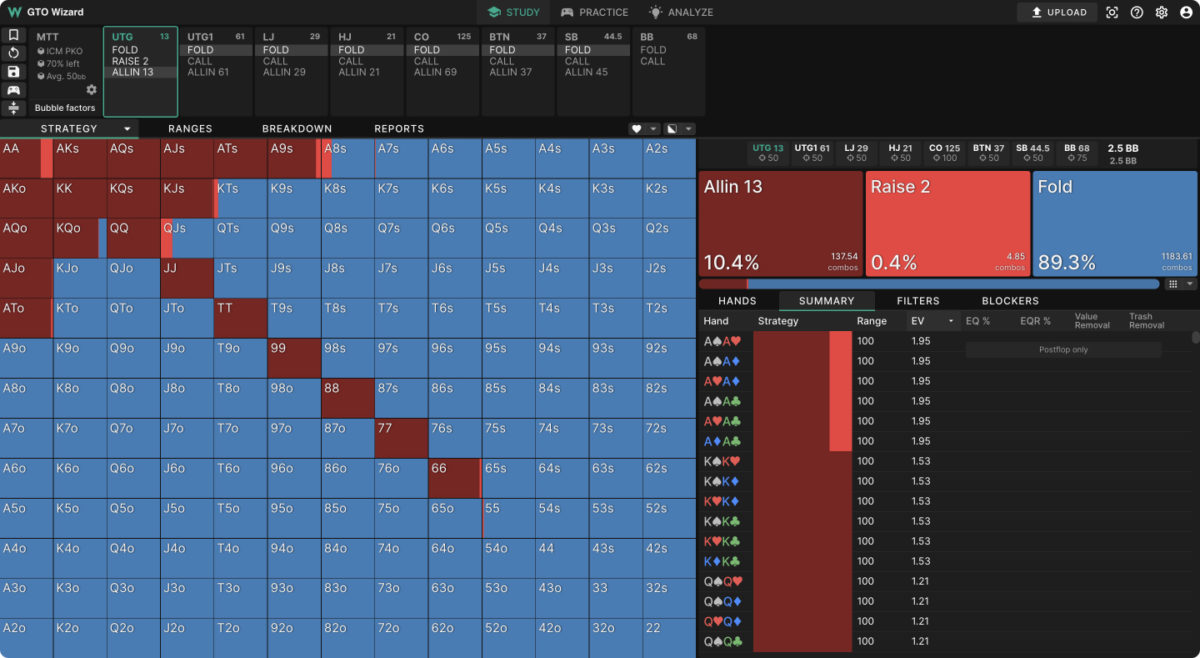Click the red Raise 2 action tile
This screenshot has width=1200, height=658.
(946, 224)
